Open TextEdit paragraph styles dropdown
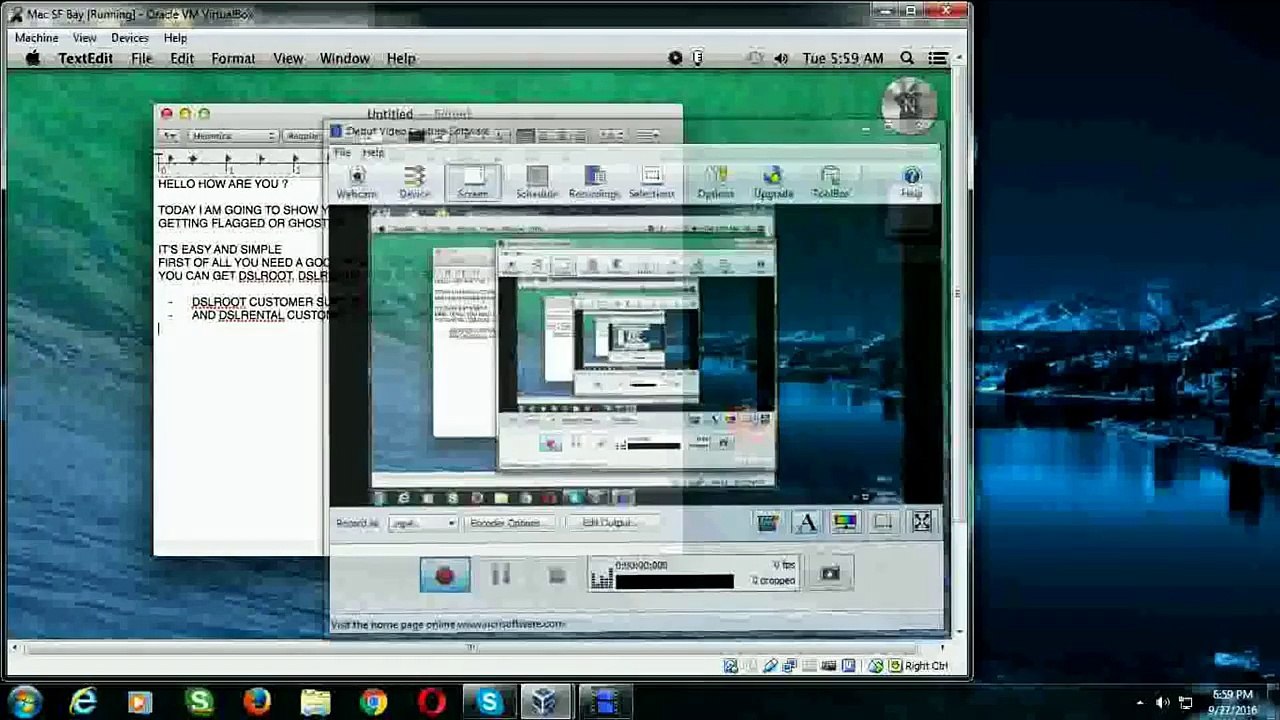Screen dimensions: 1280x720 point(168,136)
